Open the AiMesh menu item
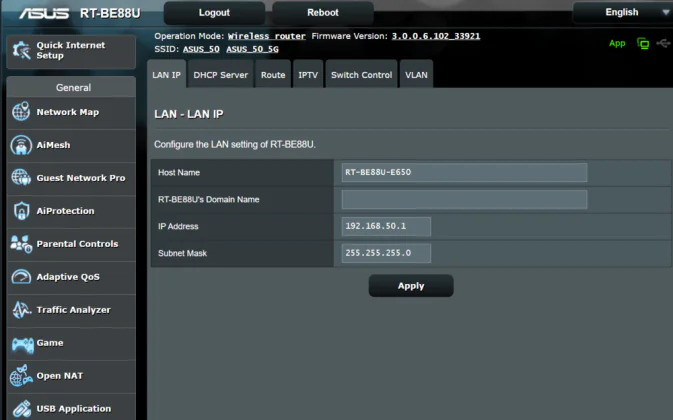This screenshot has height=420, width=673. click(x=71, y=145)
